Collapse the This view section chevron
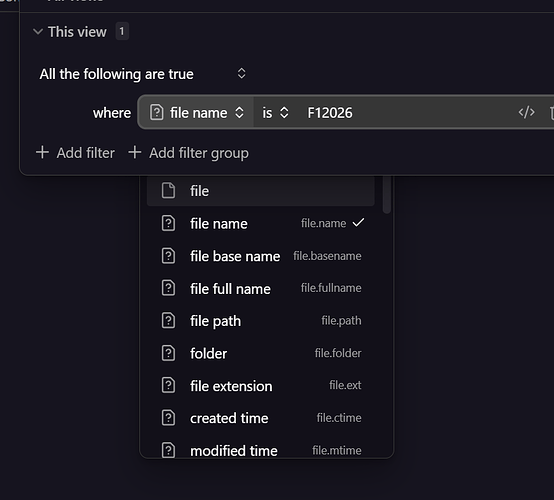 click(38, 32)
